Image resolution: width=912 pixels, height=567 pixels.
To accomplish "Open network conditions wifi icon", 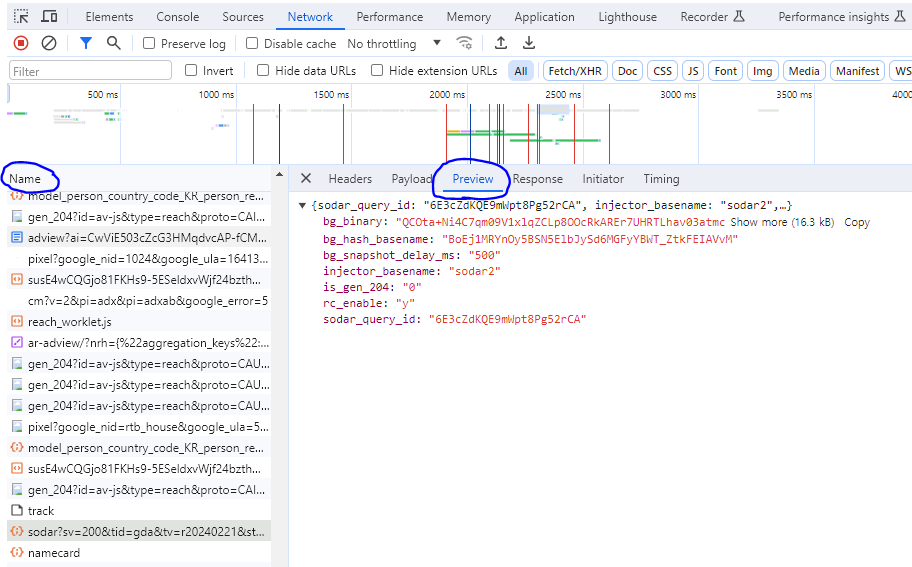I will 464,43.
